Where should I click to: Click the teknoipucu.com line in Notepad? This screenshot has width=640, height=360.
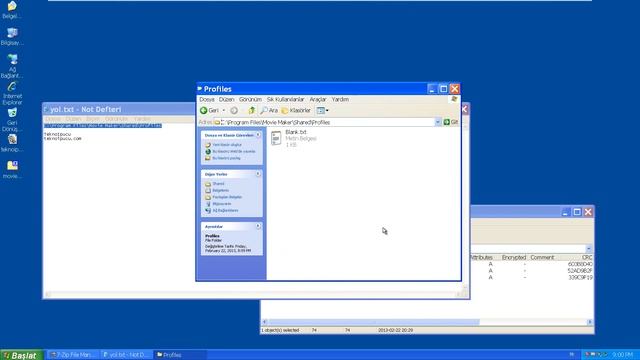[x=62, y=139]
